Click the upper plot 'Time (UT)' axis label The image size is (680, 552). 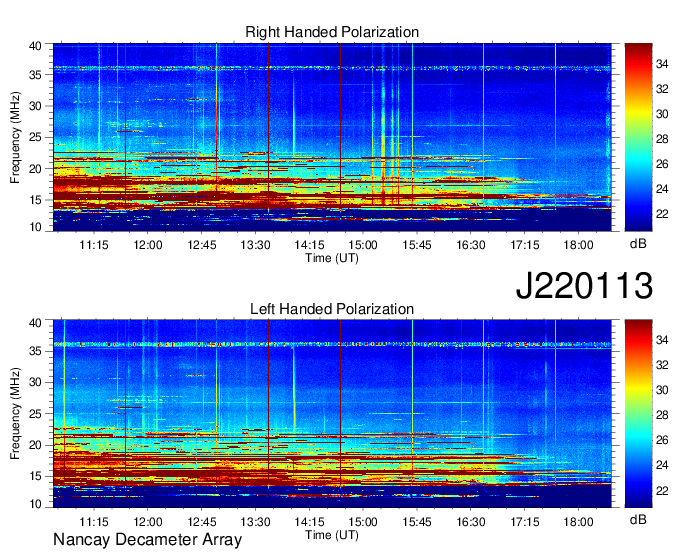point(332,258)
